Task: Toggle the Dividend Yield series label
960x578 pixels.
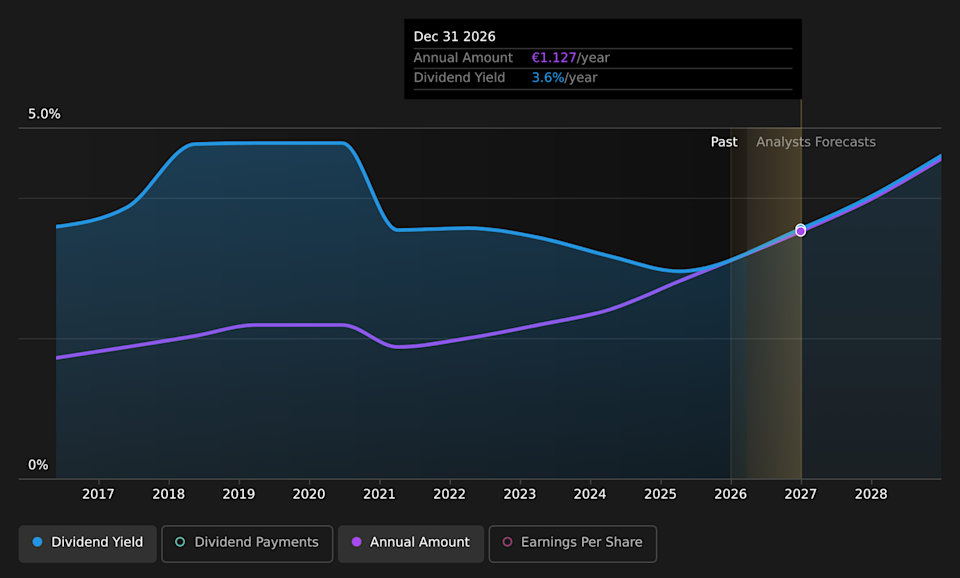Action: [x=97, y=542]
